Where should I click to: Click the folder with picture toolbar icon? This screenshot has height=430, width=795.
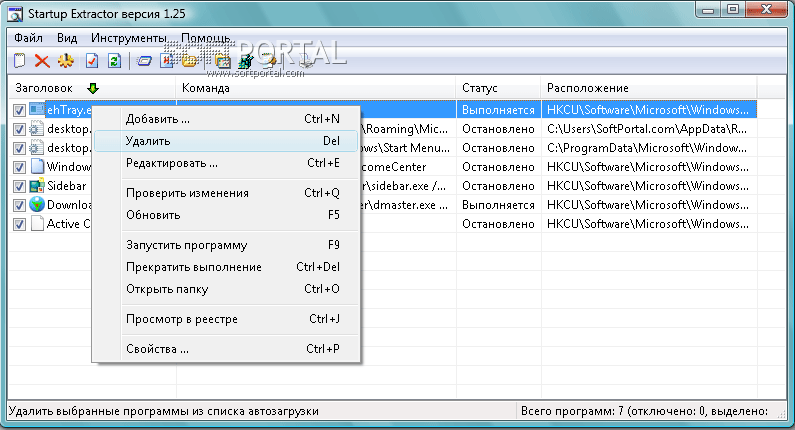click(223, 61)
